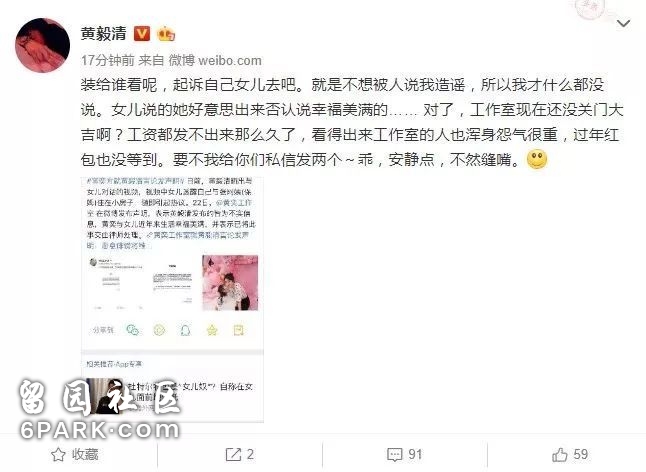The width and height of the screenshot is (646, 472).
Task: Click the related article thumbnail at bottom
Action: tap(105, 396)
